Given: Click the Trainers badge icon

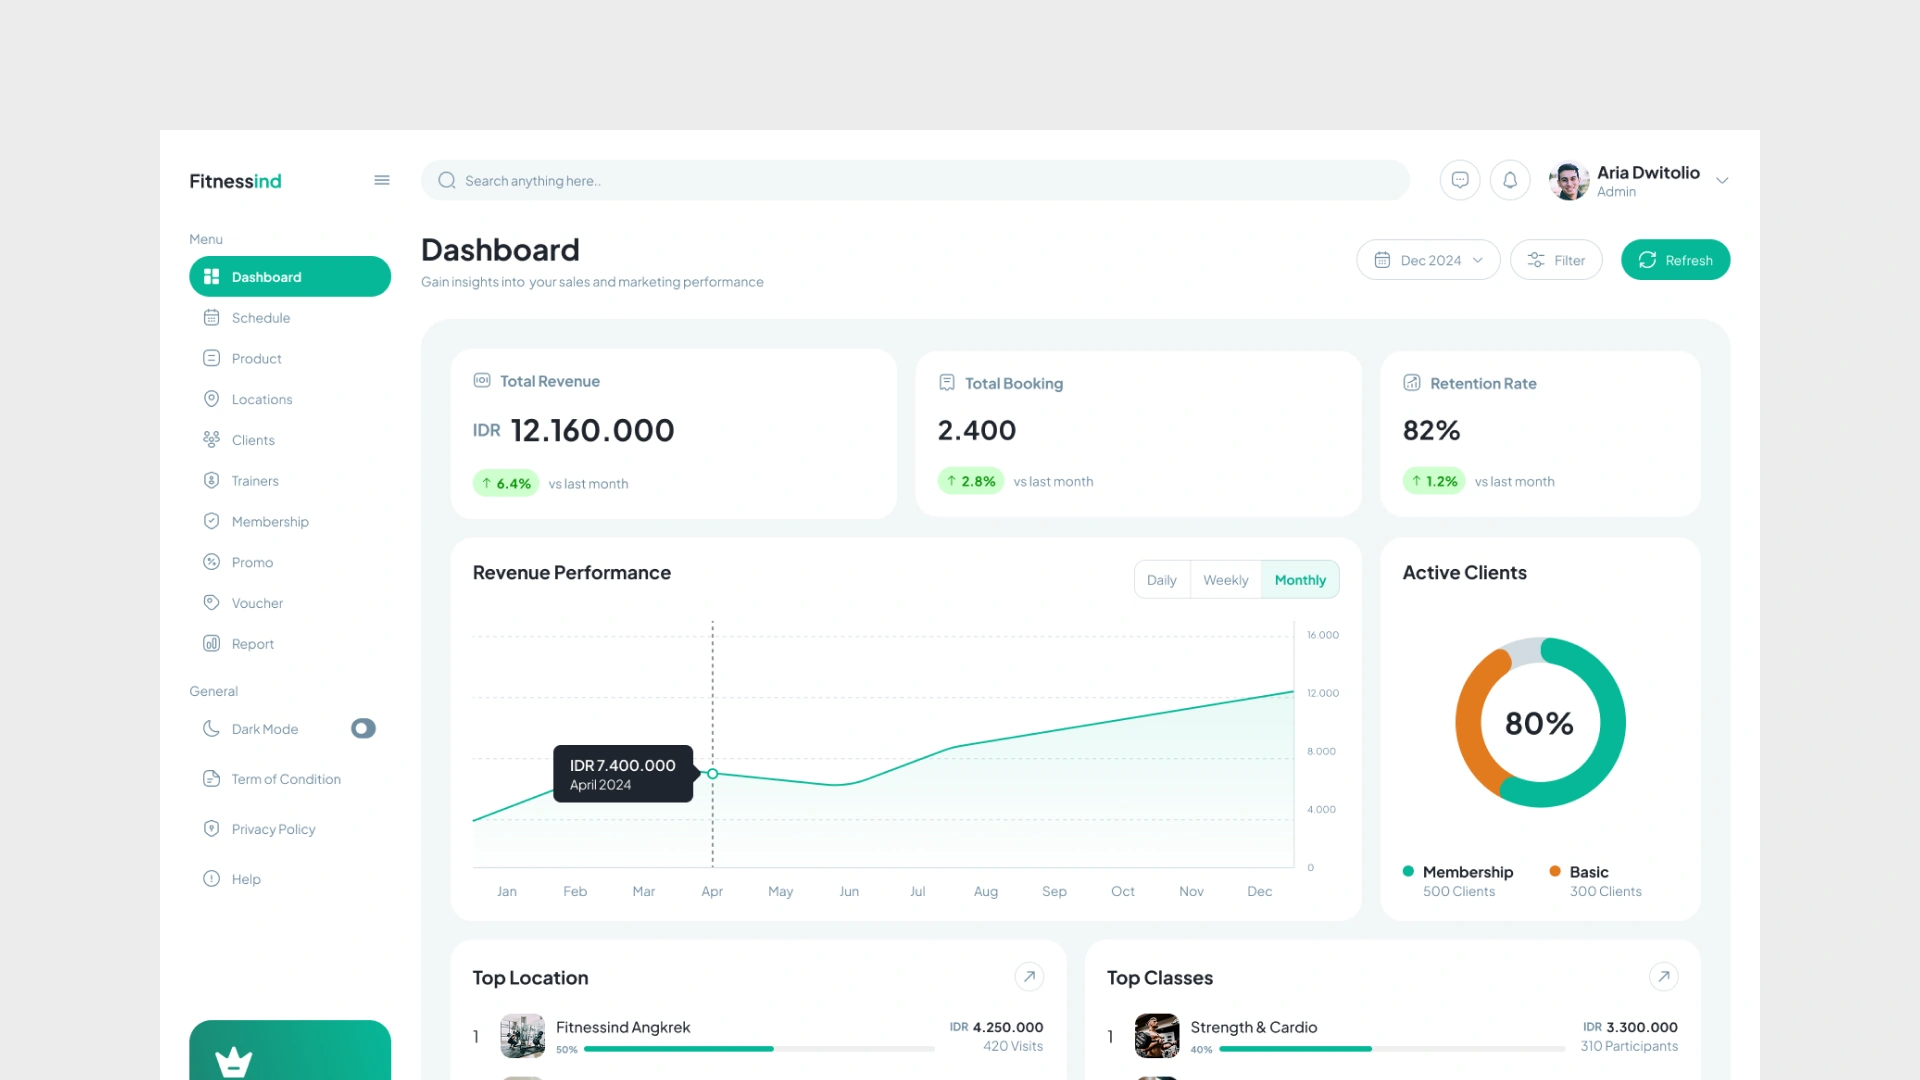Looking at the screenshot, I should [211, 480].
